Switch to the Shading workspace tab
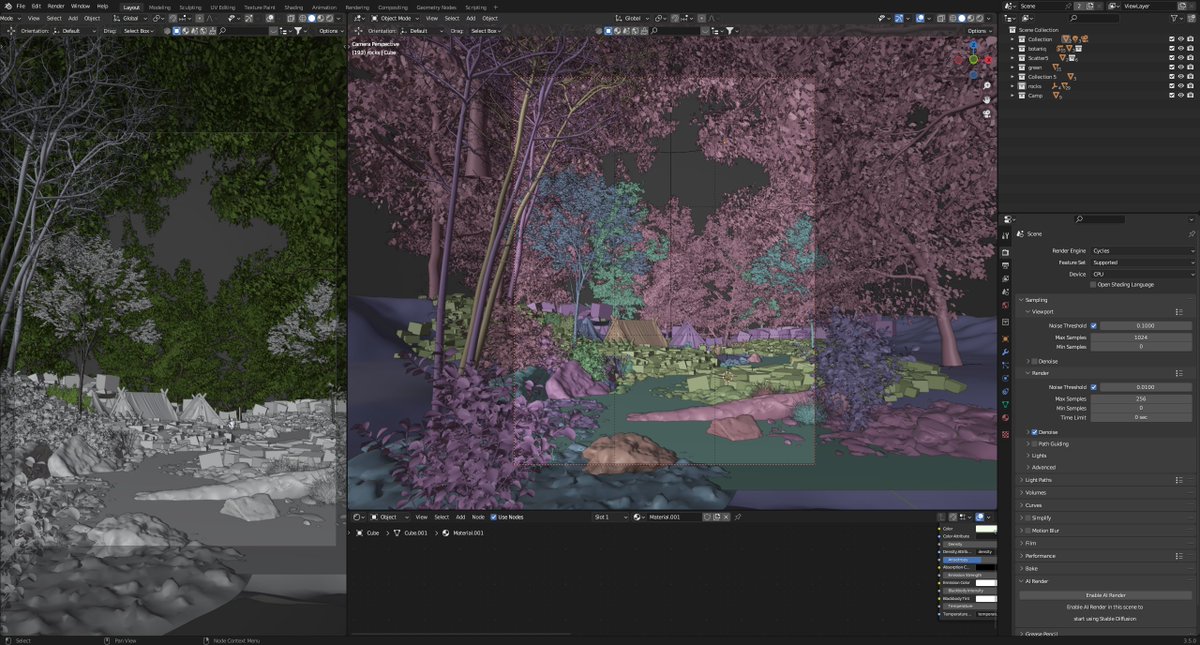Viewport: 1200px width, 645px height. (x=293, y=7)
